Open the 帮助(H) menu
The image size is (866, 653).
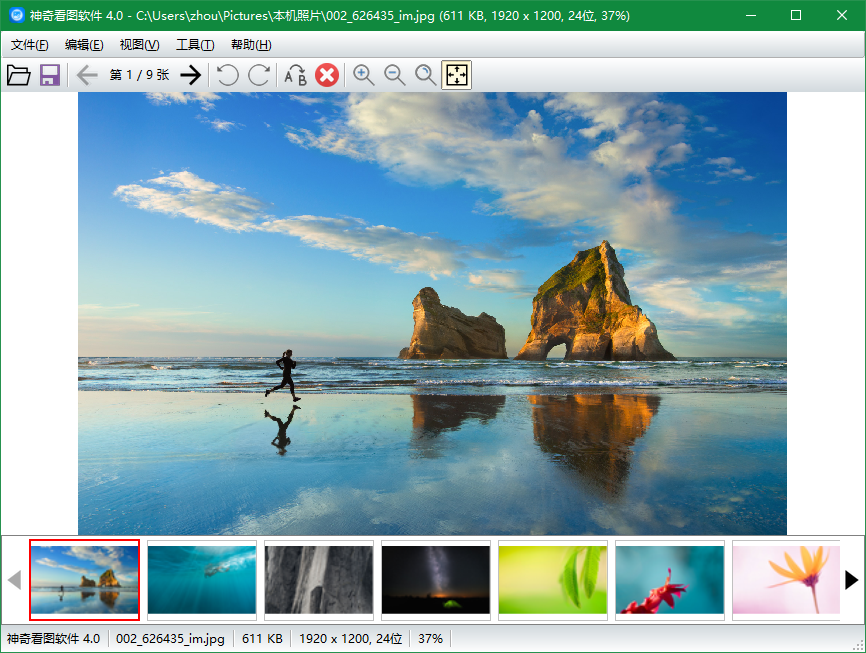(x=251, y=45)
